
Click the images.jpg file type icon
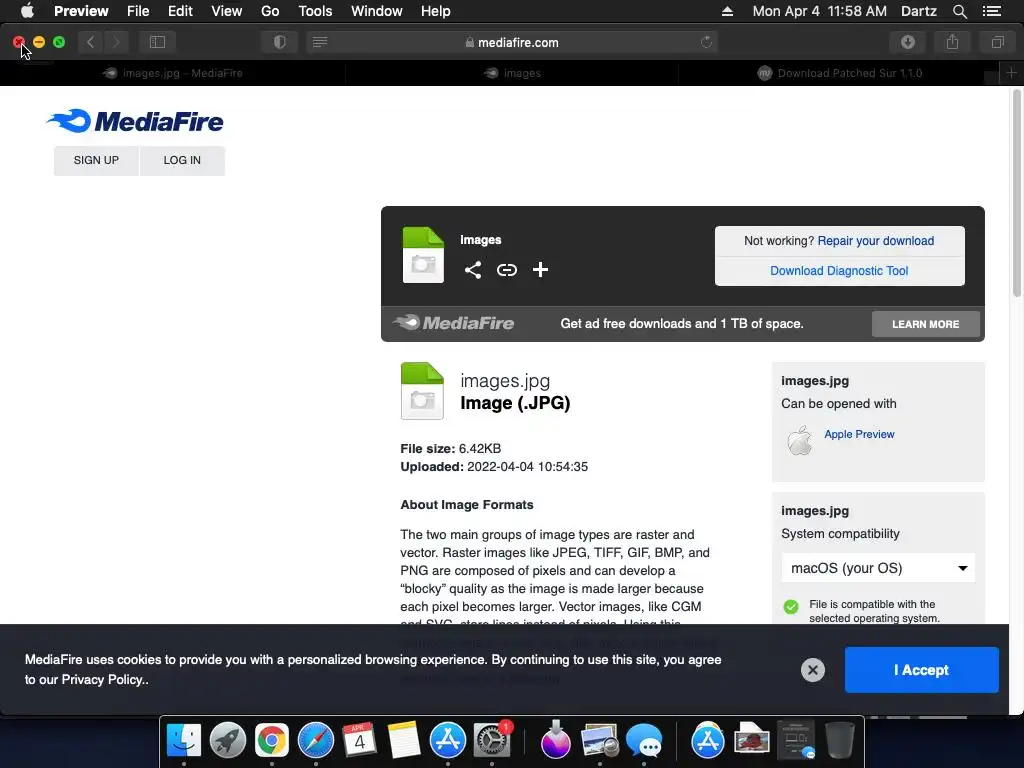tap(422, 391)
